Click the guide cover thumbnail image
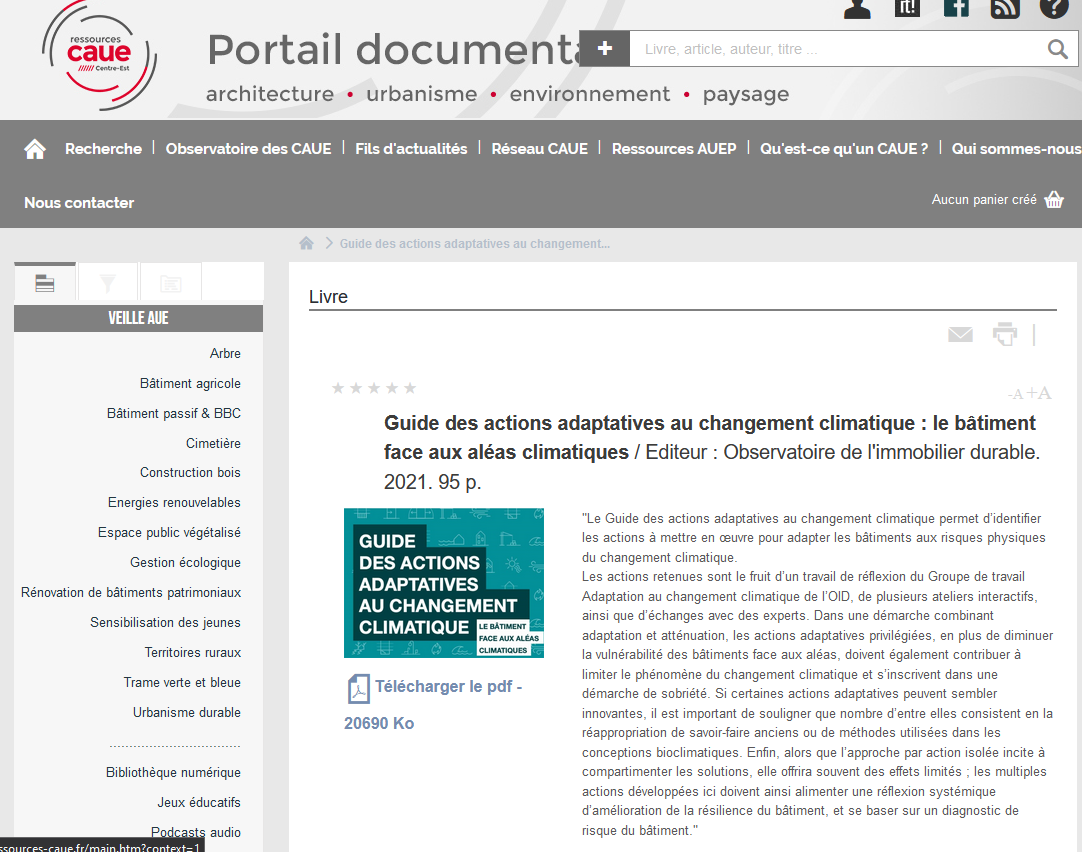Viewport: 1082px width, 852px height. click(x=444, y=583)
